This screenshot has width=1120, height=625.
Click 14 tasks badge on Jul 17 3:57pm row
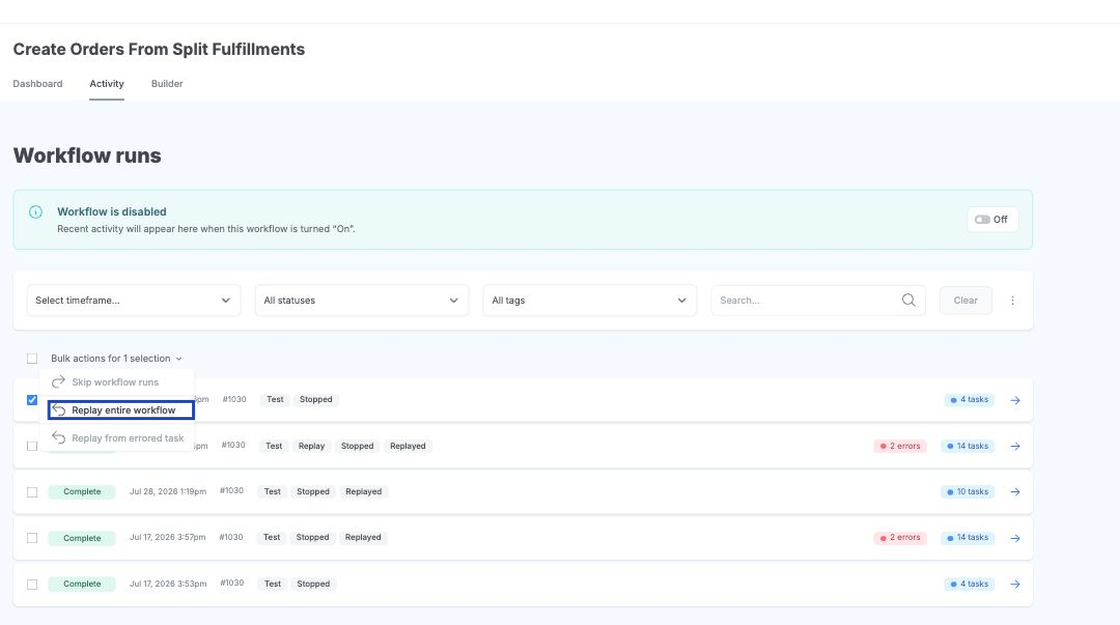point(968,538)
